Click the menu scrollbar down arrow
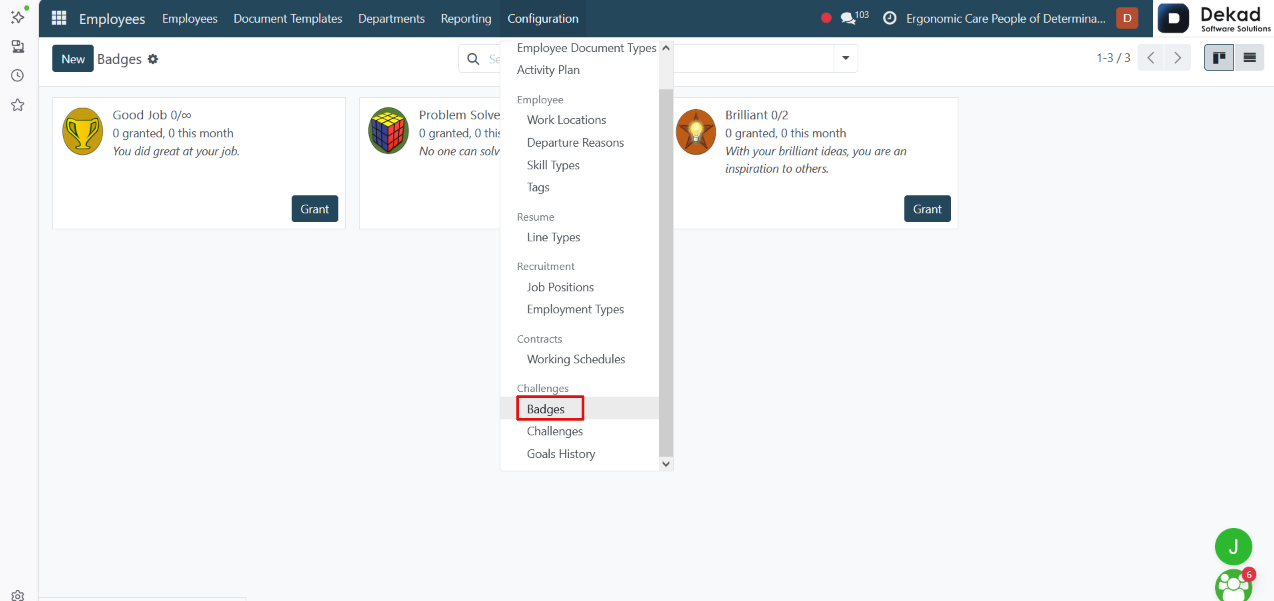The width and height of the screenshot is (1274, 601). pyautogui.click(x=667, y=464)
